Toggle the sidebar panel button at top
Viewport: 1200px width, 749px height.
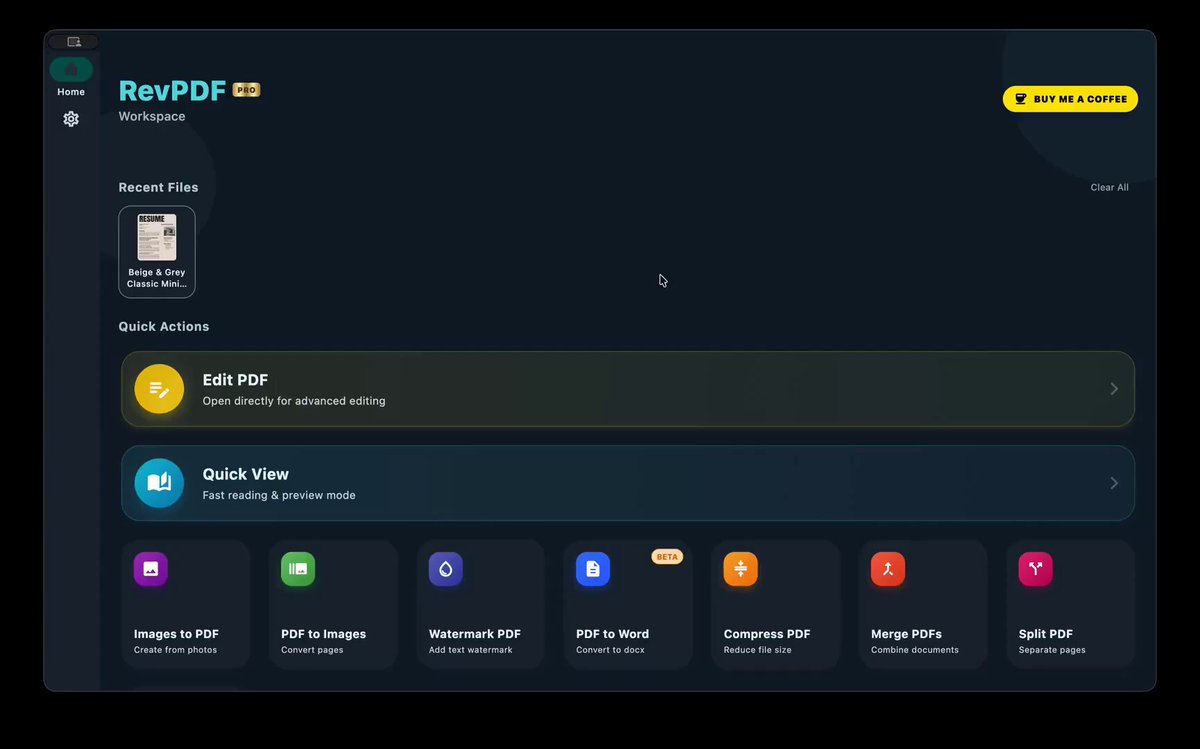74,42
